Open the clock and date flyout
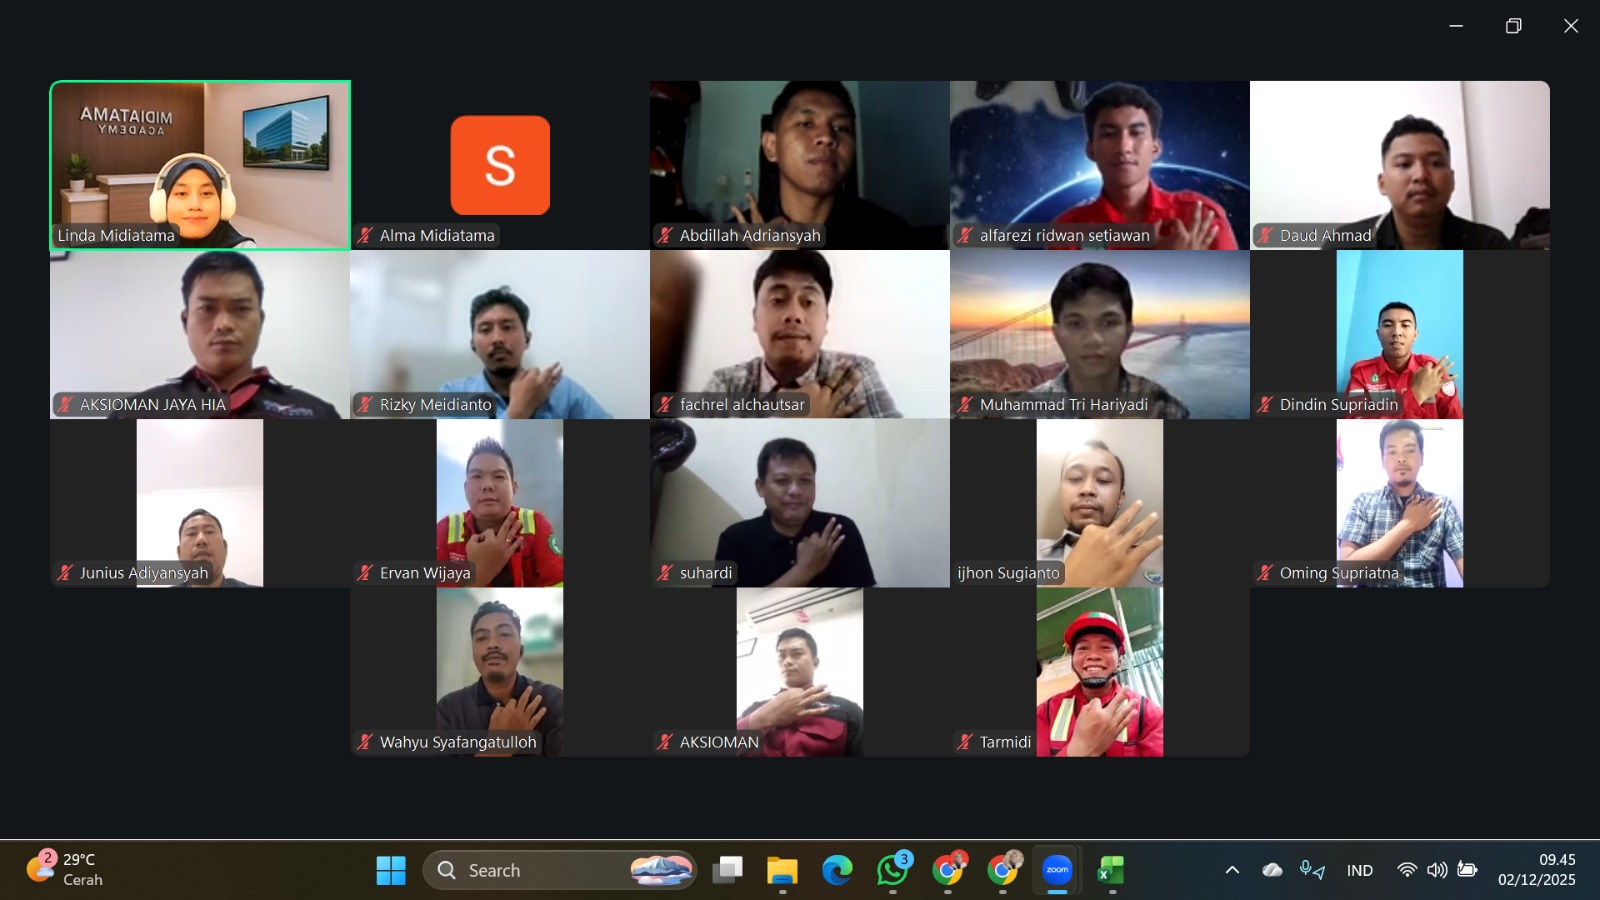The image size is (1600, 900). pyautogui.click(x=1536, y=870)
